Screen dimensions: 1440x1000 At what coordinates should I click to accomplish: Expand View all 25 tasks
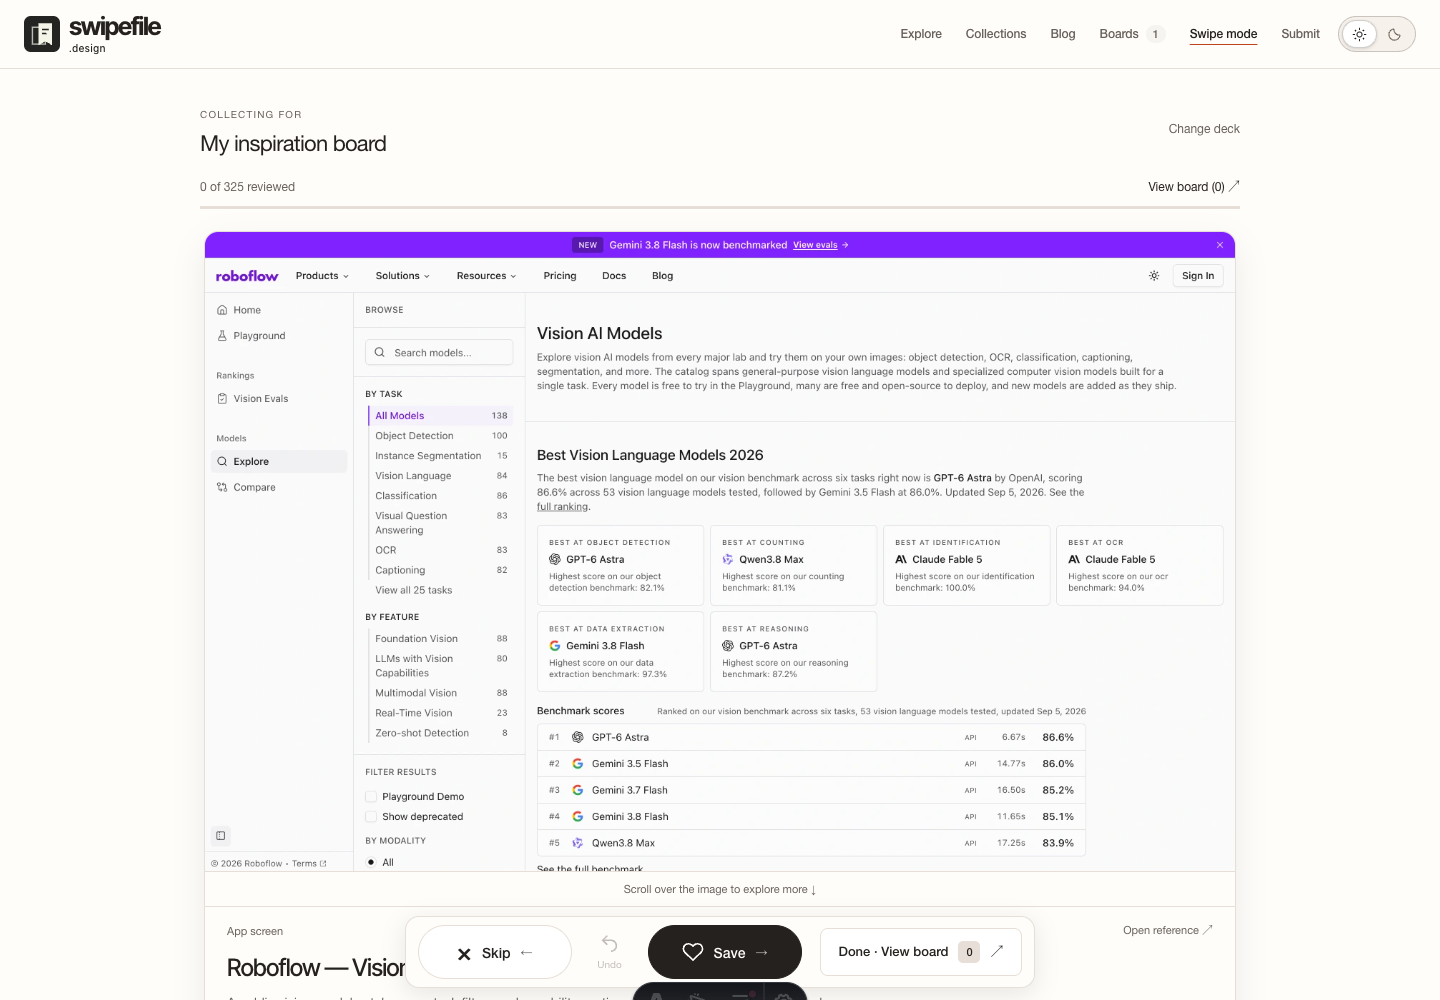(x=414, y=590)
